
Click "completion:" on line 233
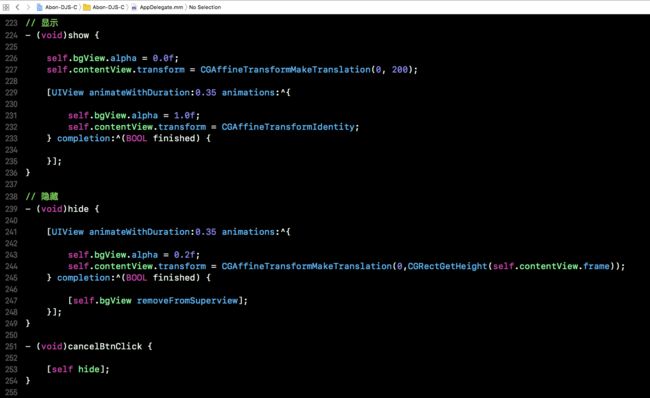[x=86, y=138]
